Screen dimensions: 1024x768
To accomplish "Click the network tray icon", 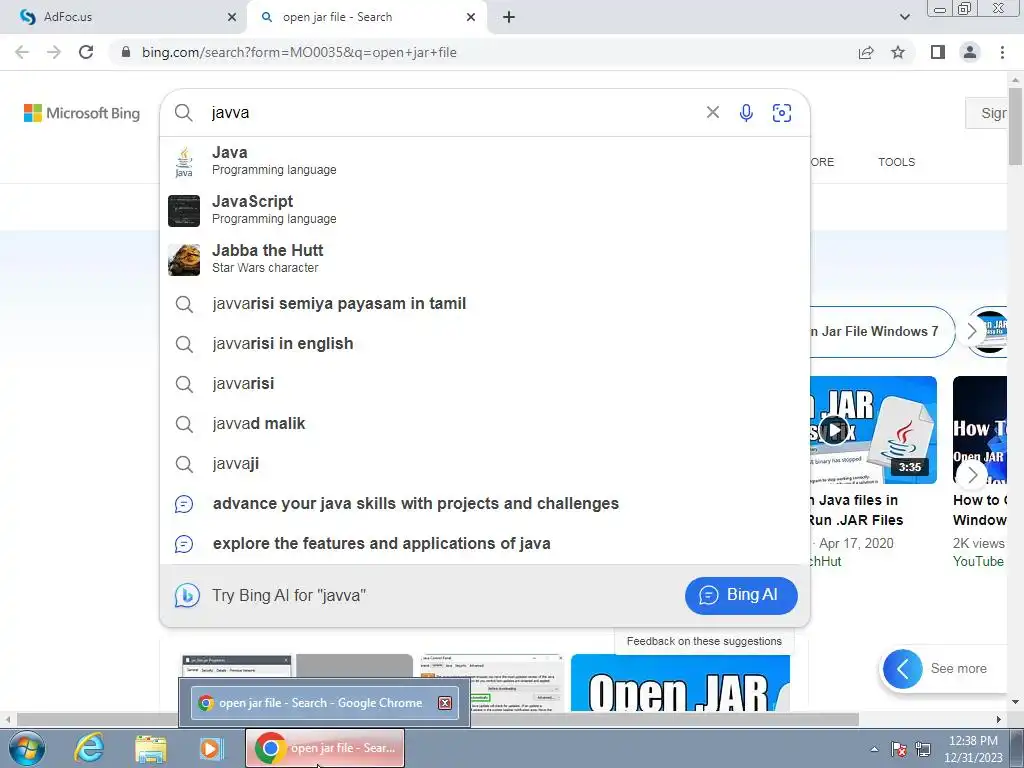I will [x=923, y=749].
